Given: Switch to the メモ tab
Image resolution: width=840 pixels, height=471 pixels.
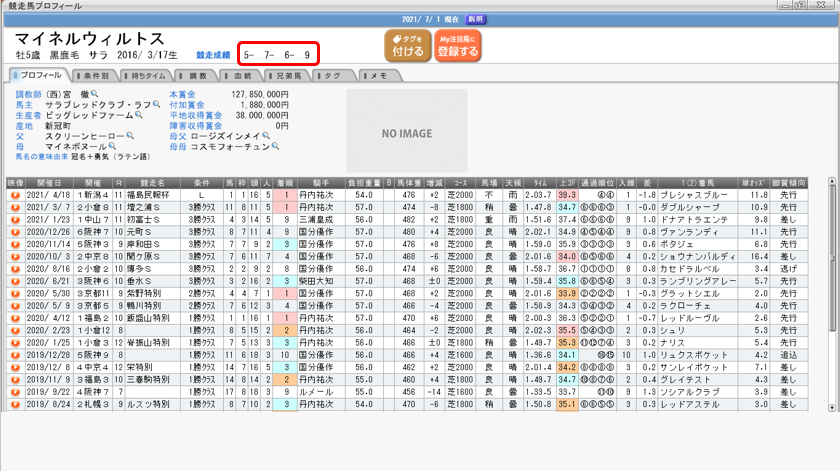Looking at the screenshot, I should 378,75.
